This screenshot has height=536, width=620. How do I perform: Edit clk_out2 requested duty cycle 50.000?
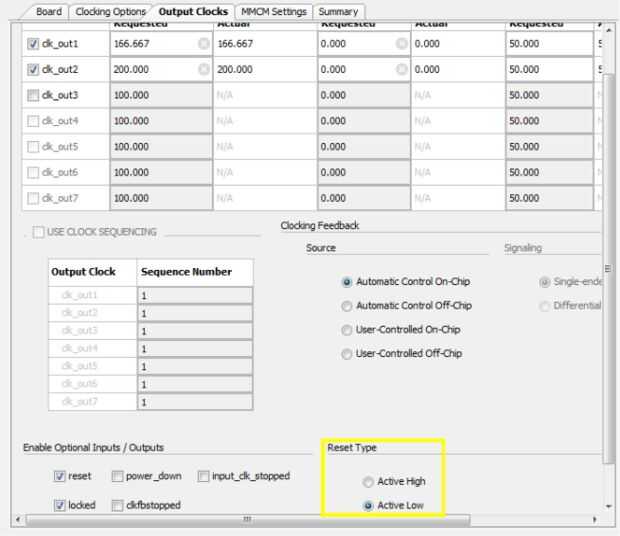coord(549,69)
